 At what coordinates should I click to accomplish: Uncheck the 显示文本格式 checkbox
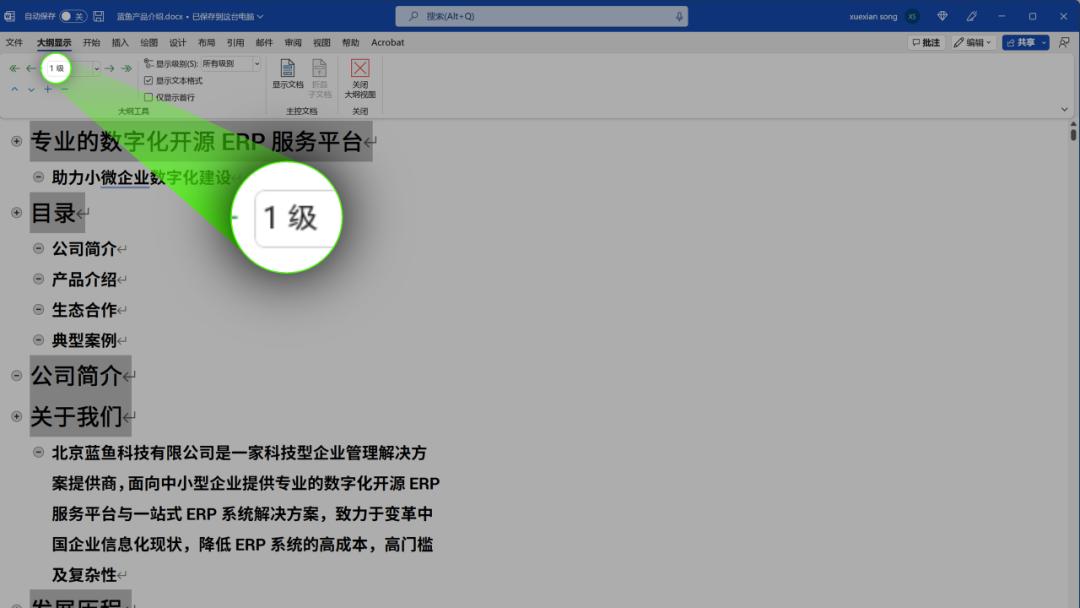(148, 80)
